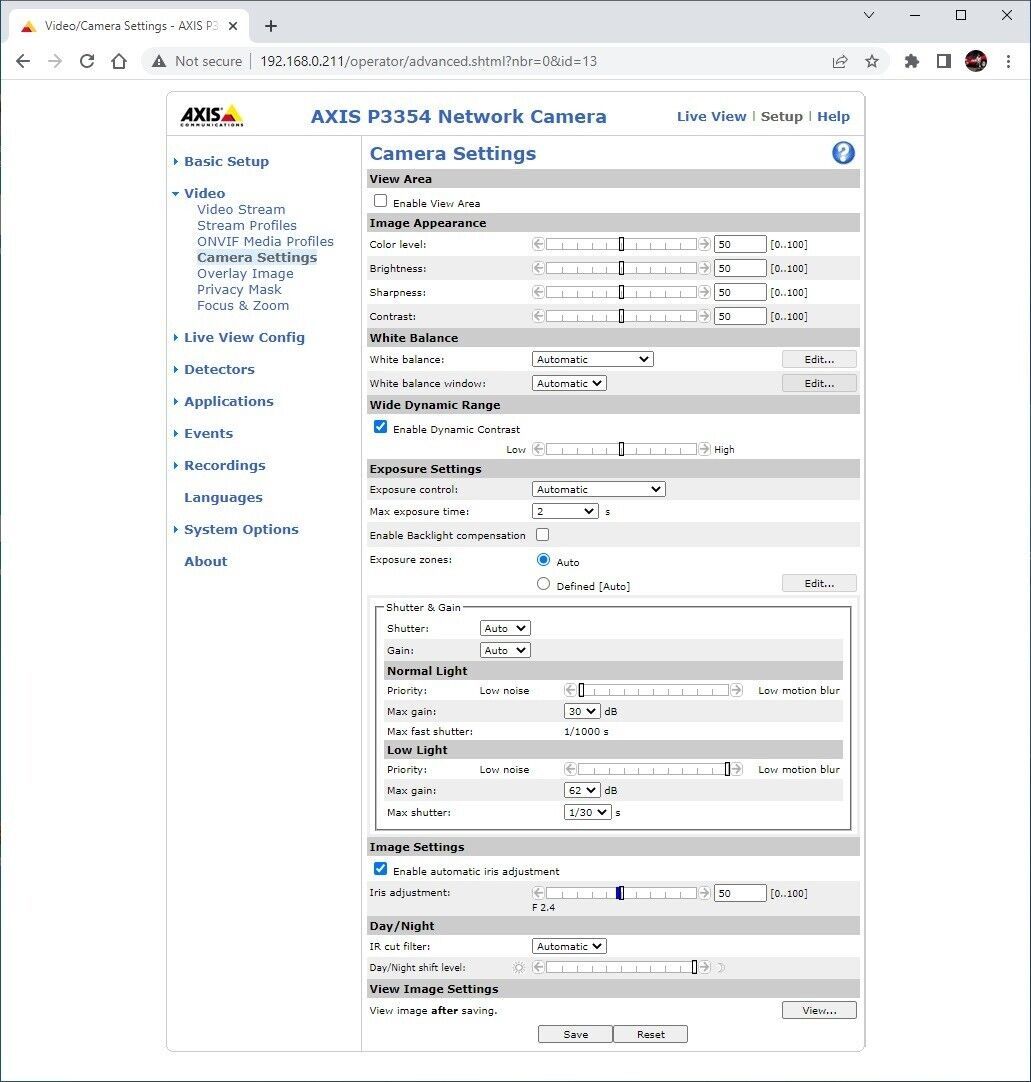
Task: Edit Exposure zones definition
Action: 819,583
